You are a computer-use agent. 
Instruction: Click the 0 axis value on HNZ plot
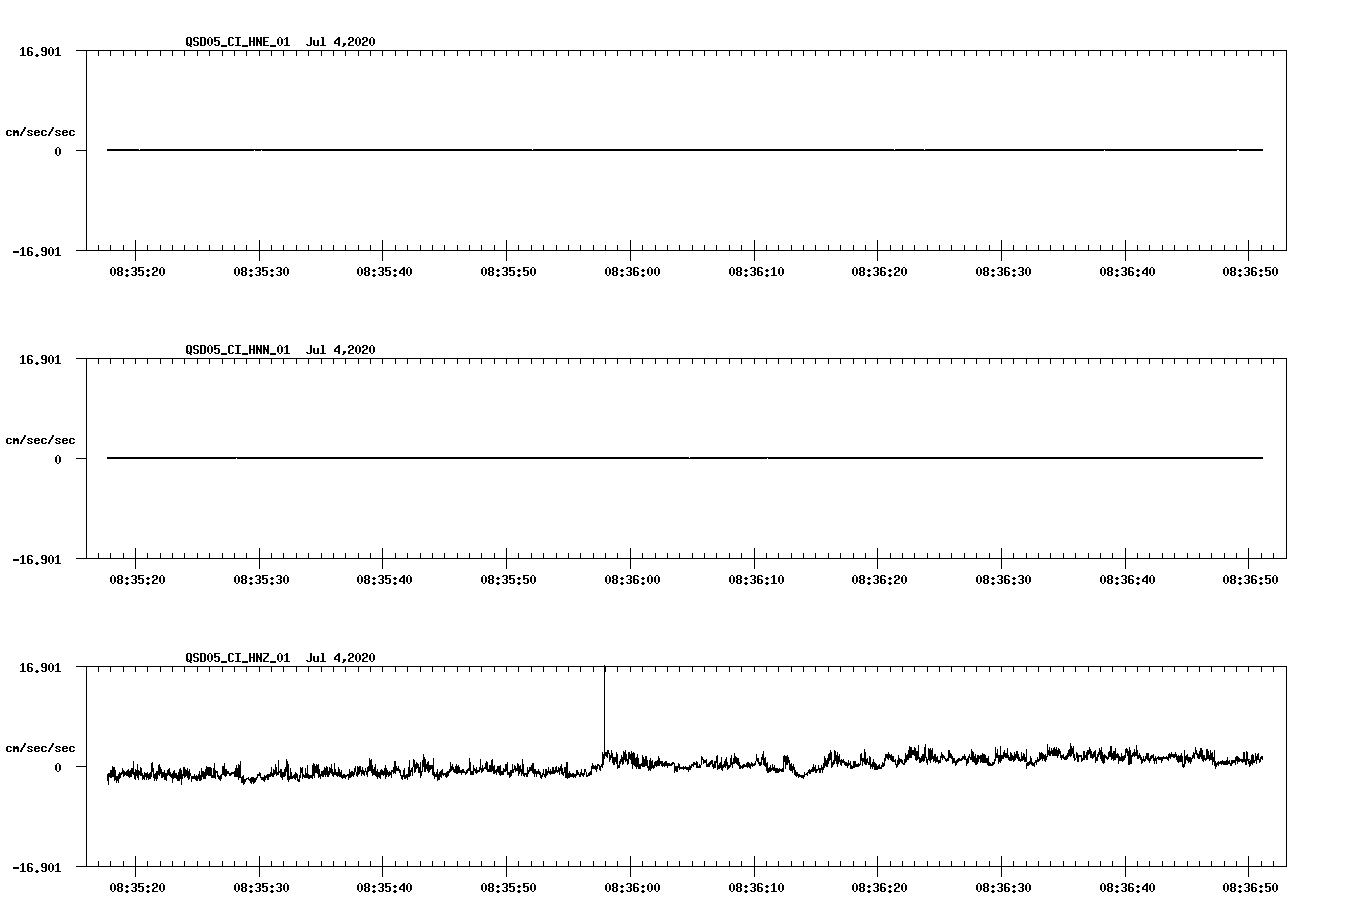coord(58,768)
